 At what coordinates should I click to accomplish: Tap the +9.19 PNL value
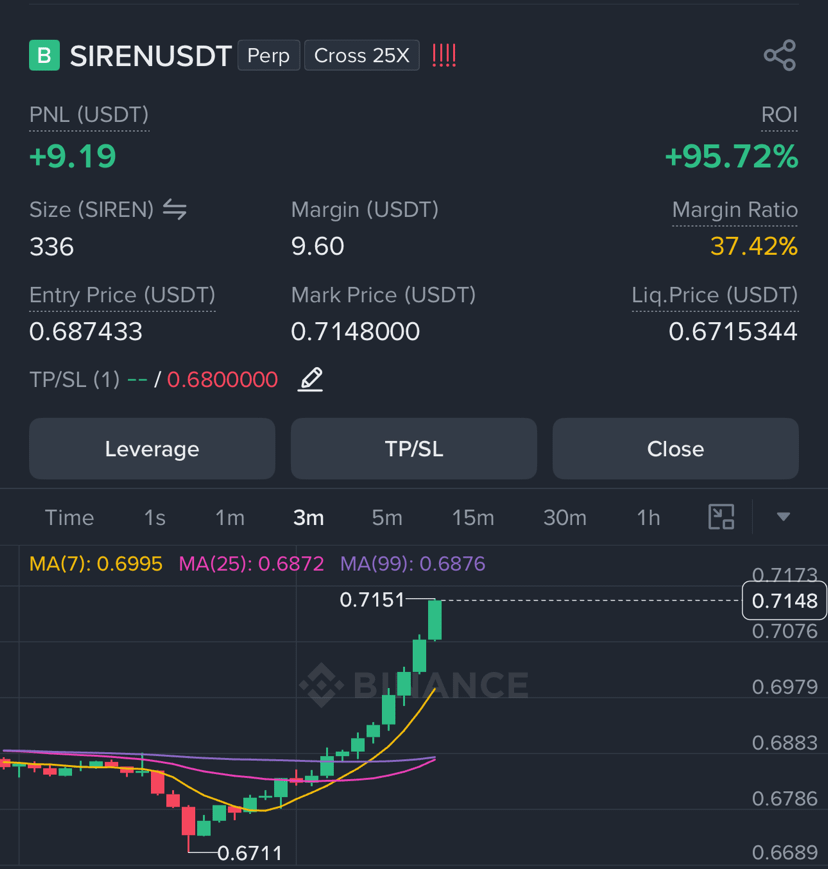(x=73, y=156)
